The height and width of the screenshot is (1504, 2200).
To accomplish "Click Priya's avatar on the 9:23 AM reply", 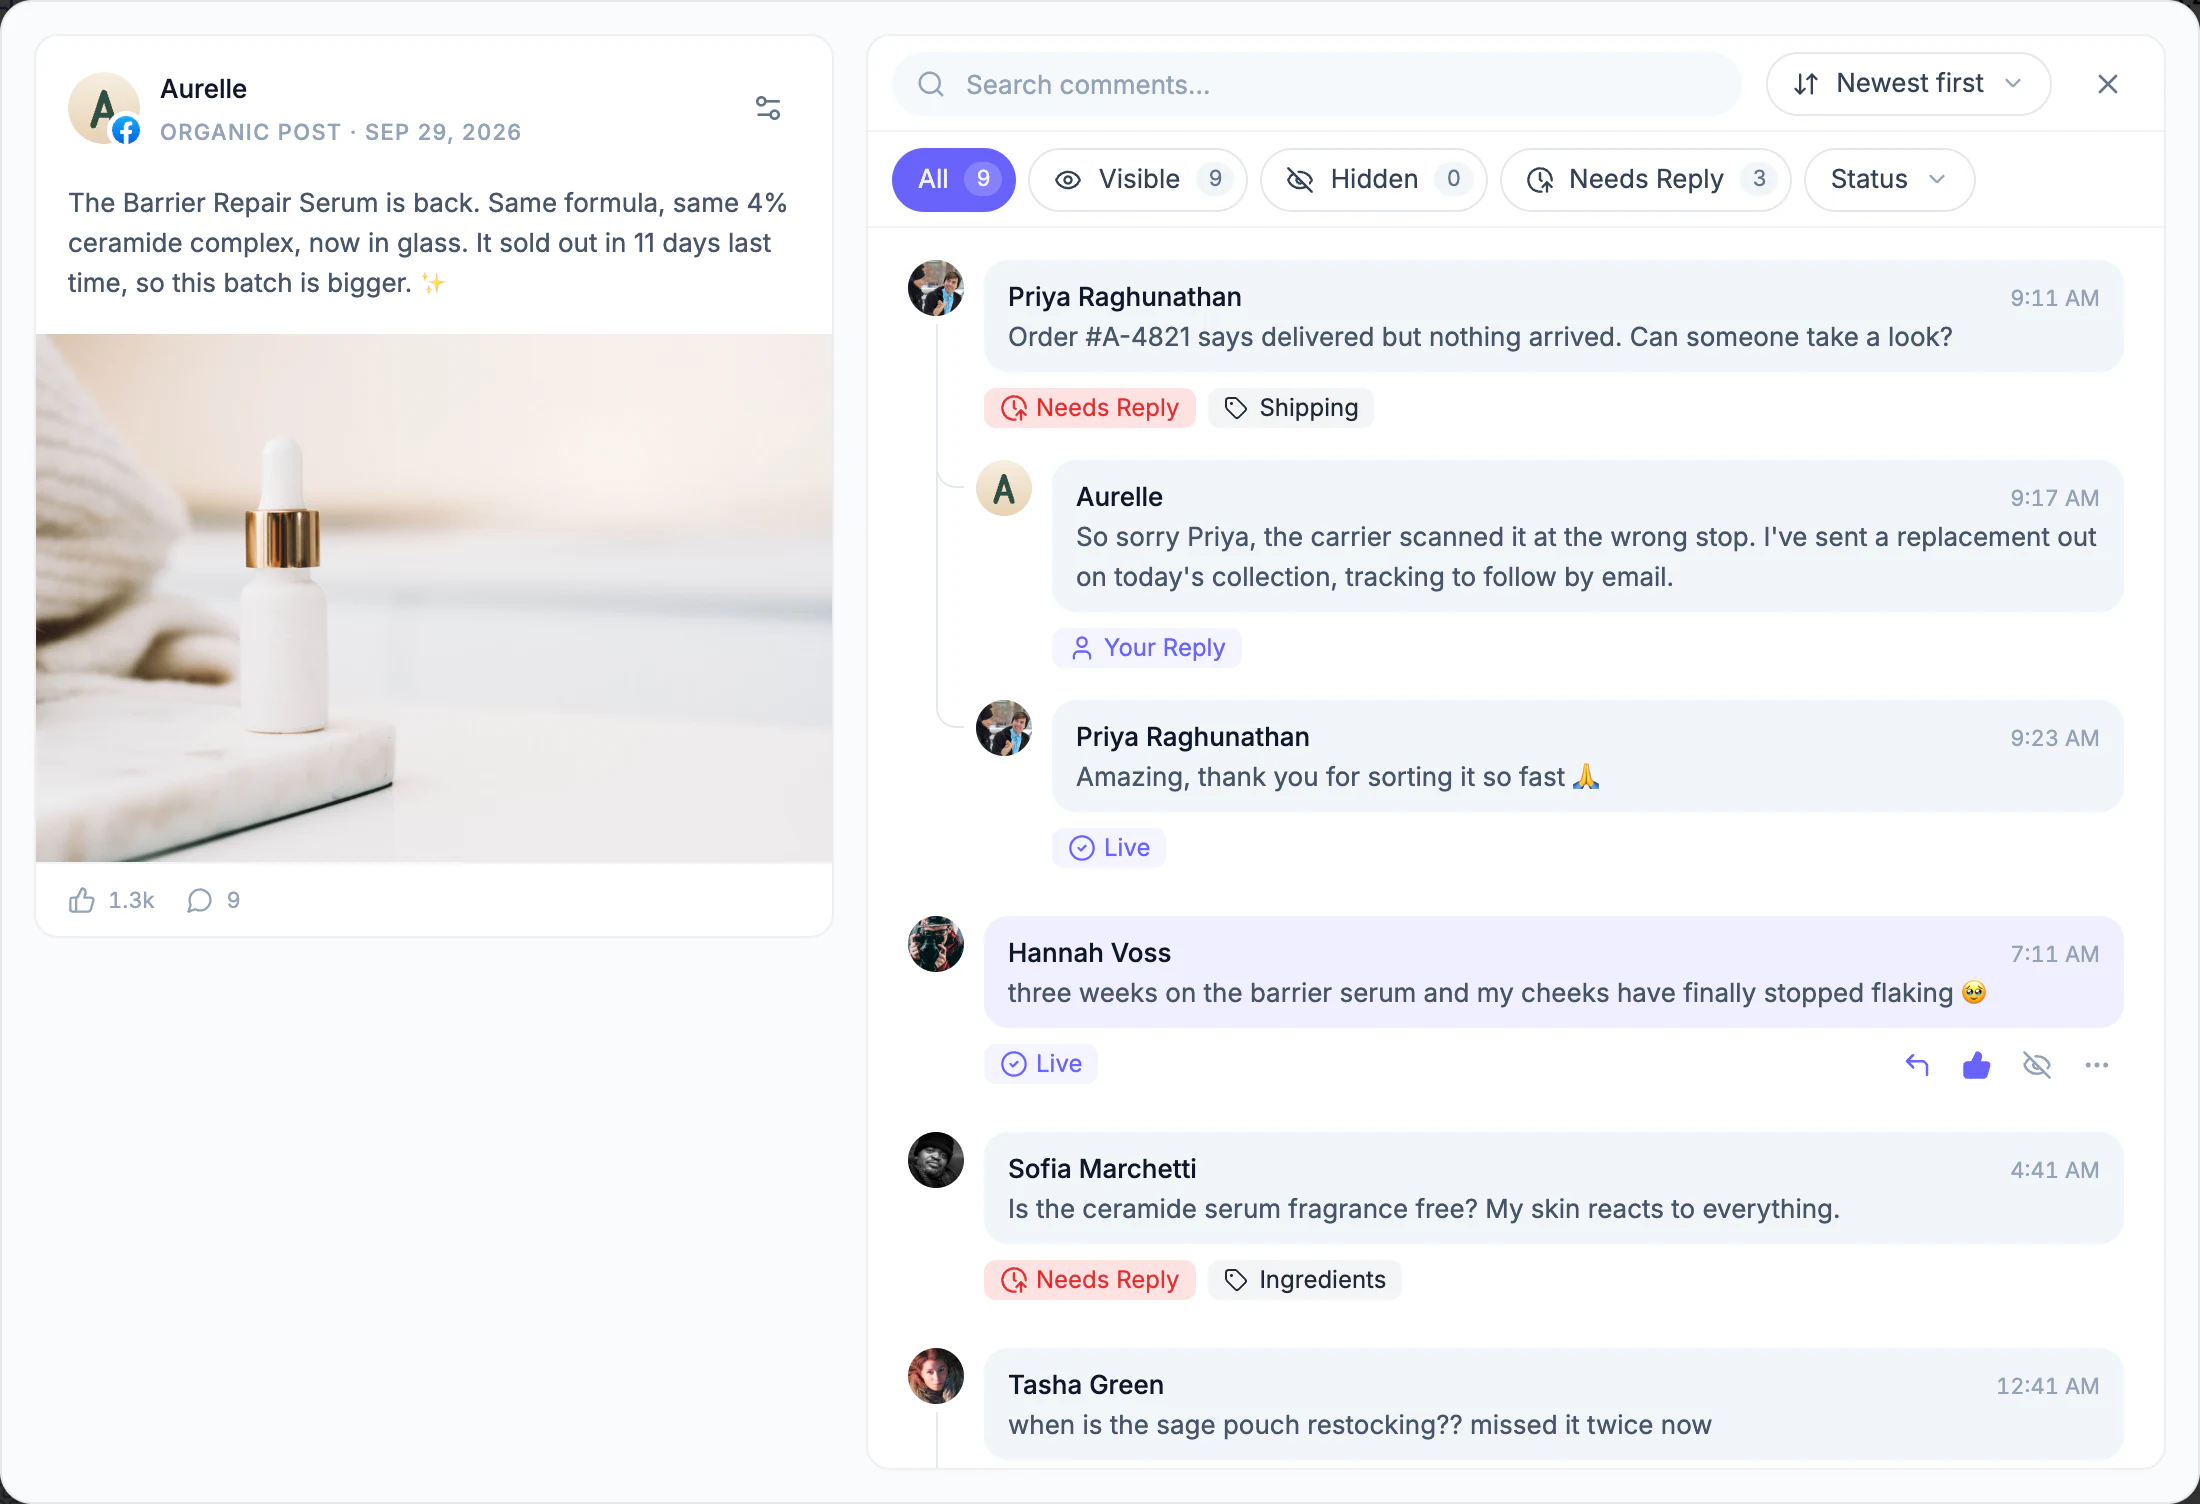I will [1004, 728].
